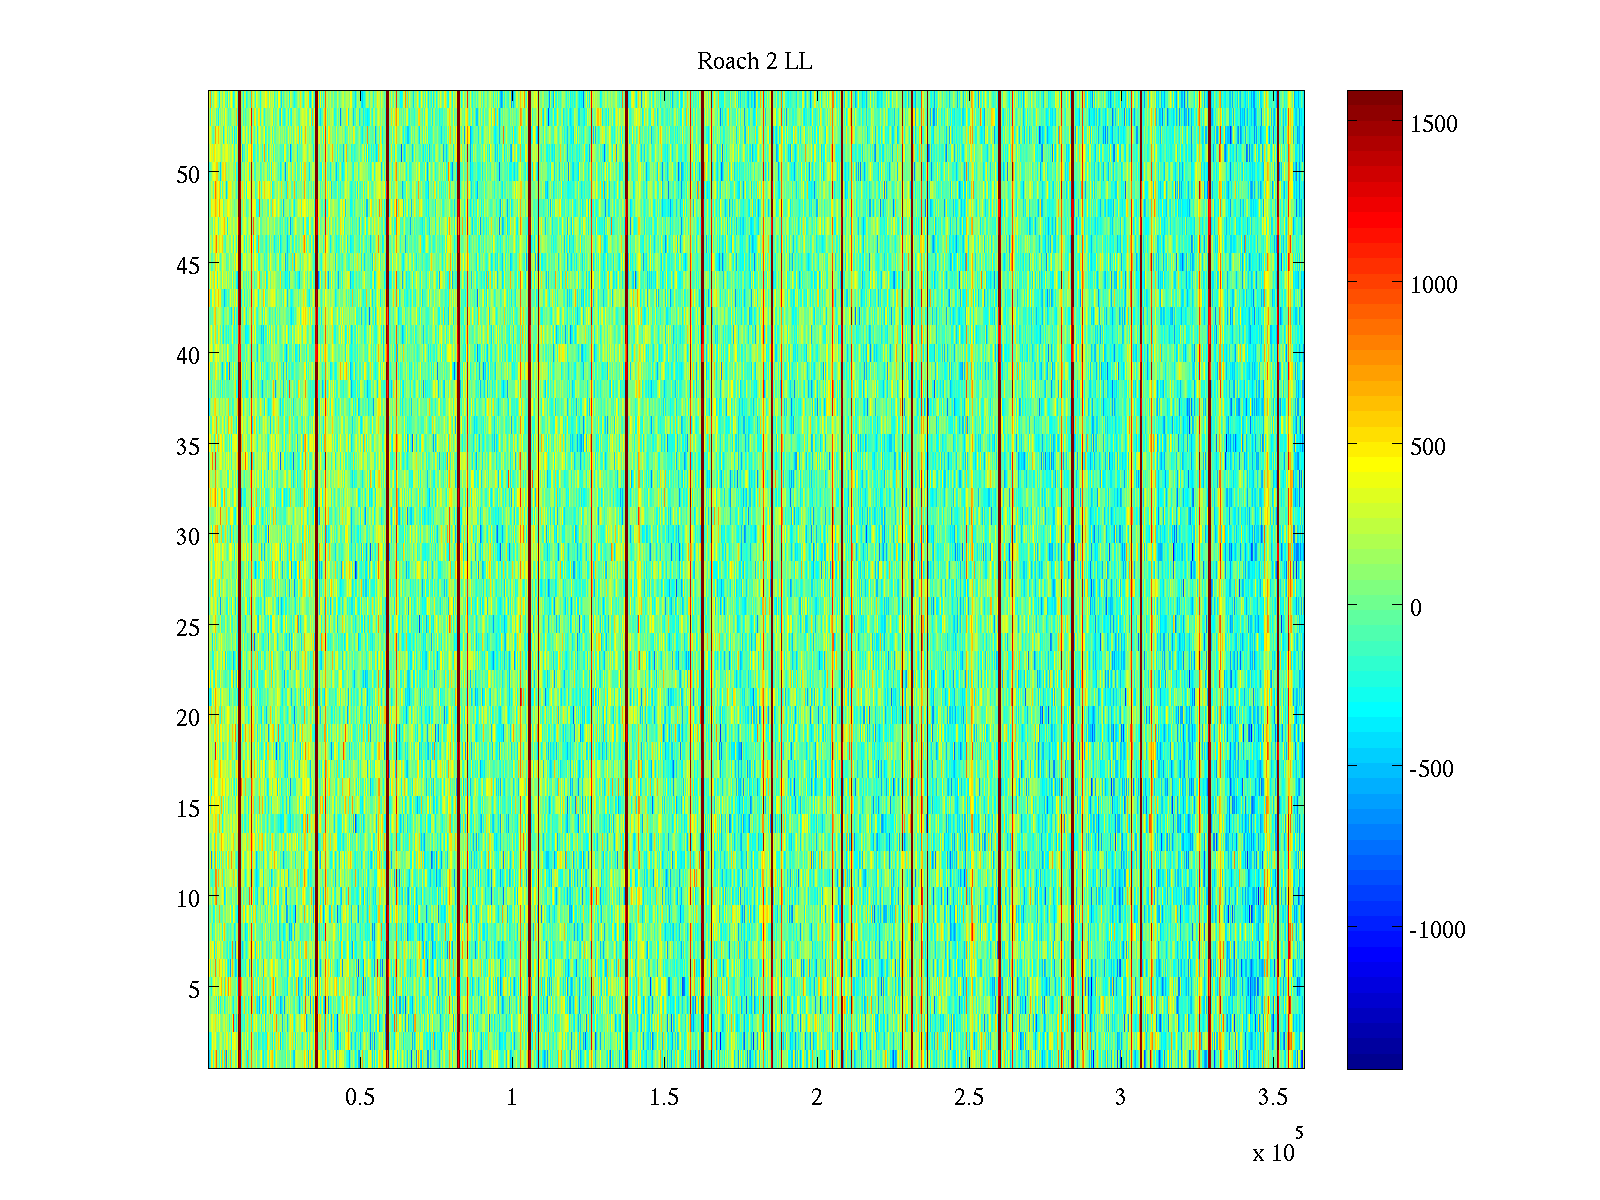
Task: Click the dark red top of colorbar
Action: [x=1374, y=98]
